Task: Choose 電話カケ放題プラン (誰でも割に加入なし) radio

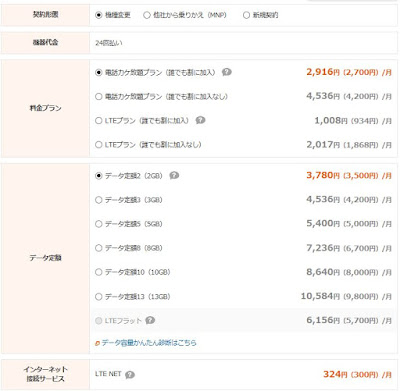Action: [x=98, y=97]
